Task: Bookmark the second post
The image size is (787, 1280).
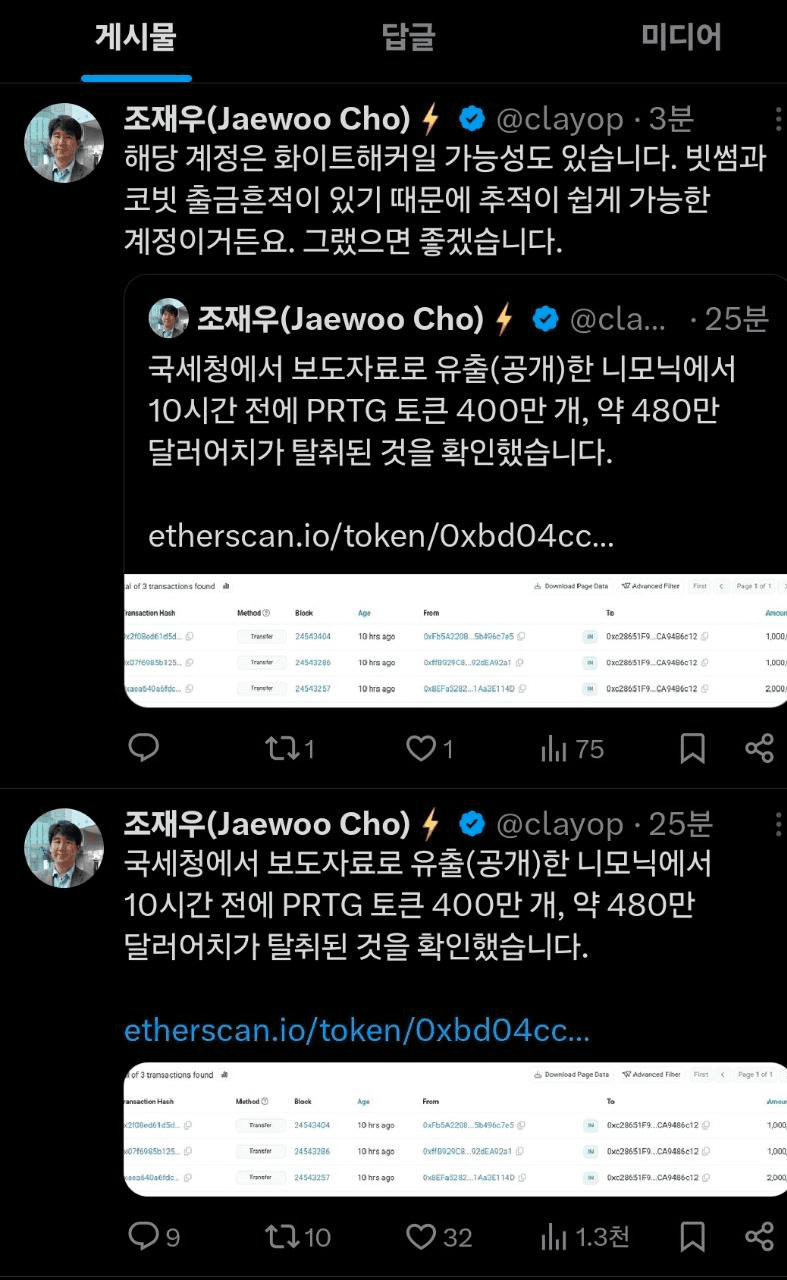Action: [x=692, y=1237]
